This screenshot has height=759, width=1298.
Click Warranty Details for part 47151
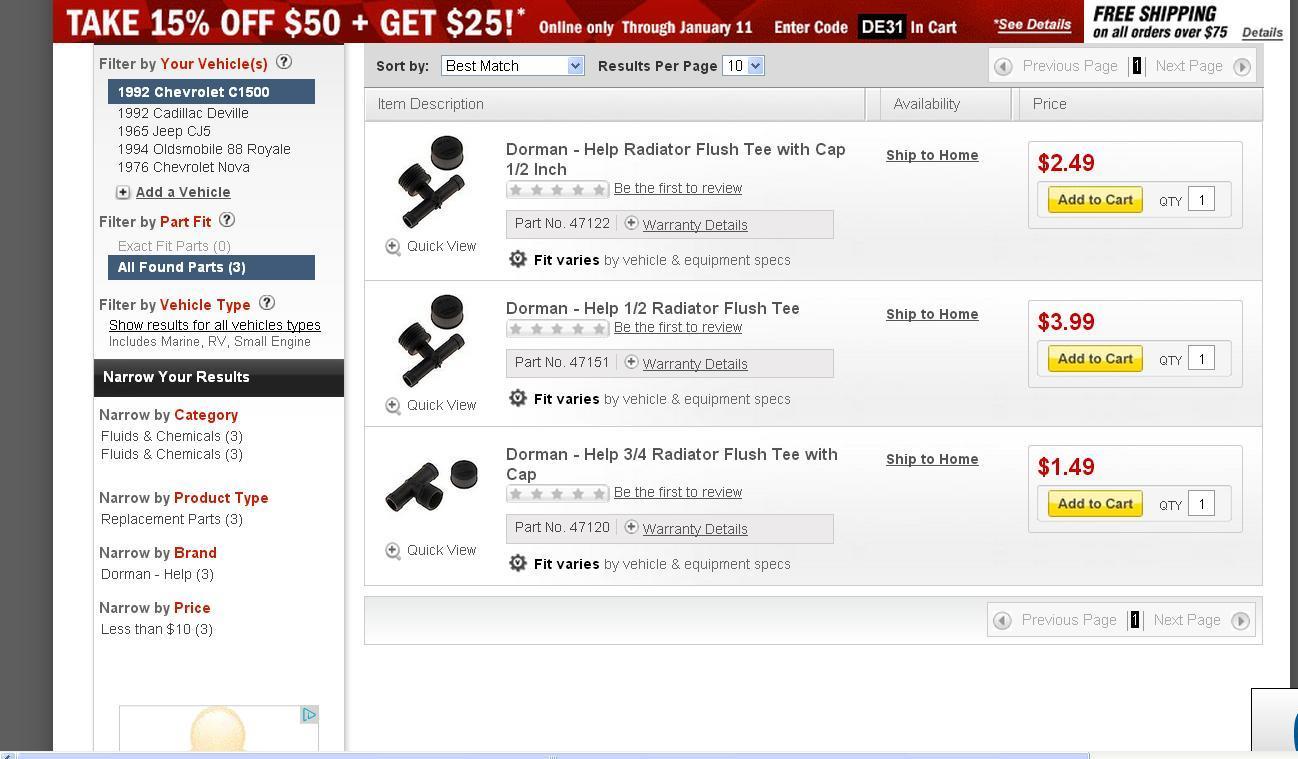coord(695,364)
